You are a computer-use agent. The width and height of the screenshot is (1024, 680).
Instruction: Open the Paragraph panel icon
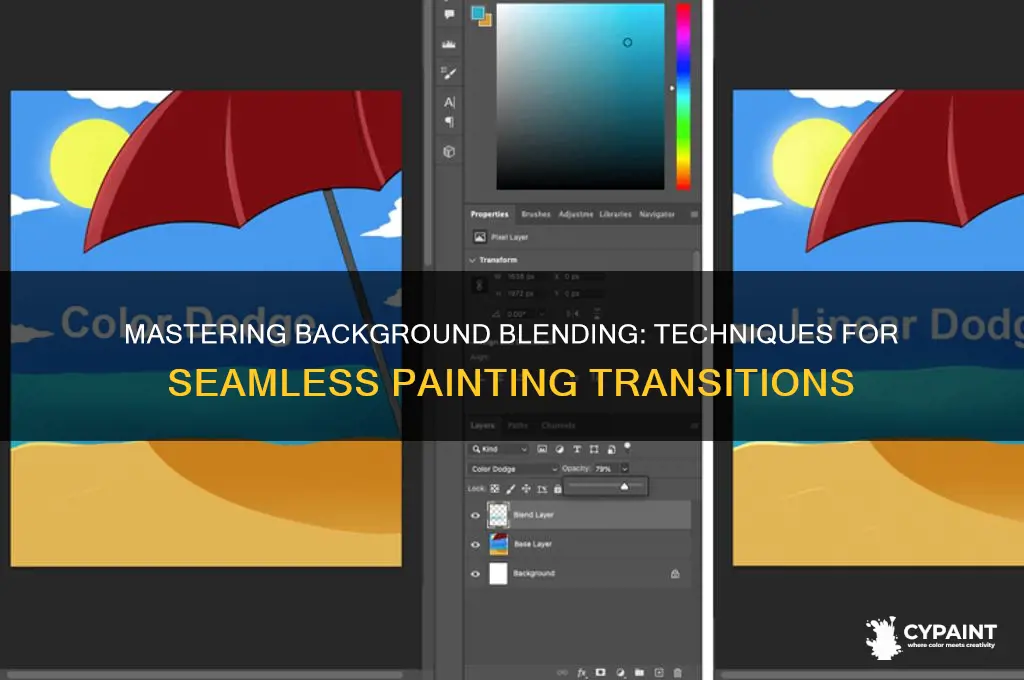coord(449,121)
